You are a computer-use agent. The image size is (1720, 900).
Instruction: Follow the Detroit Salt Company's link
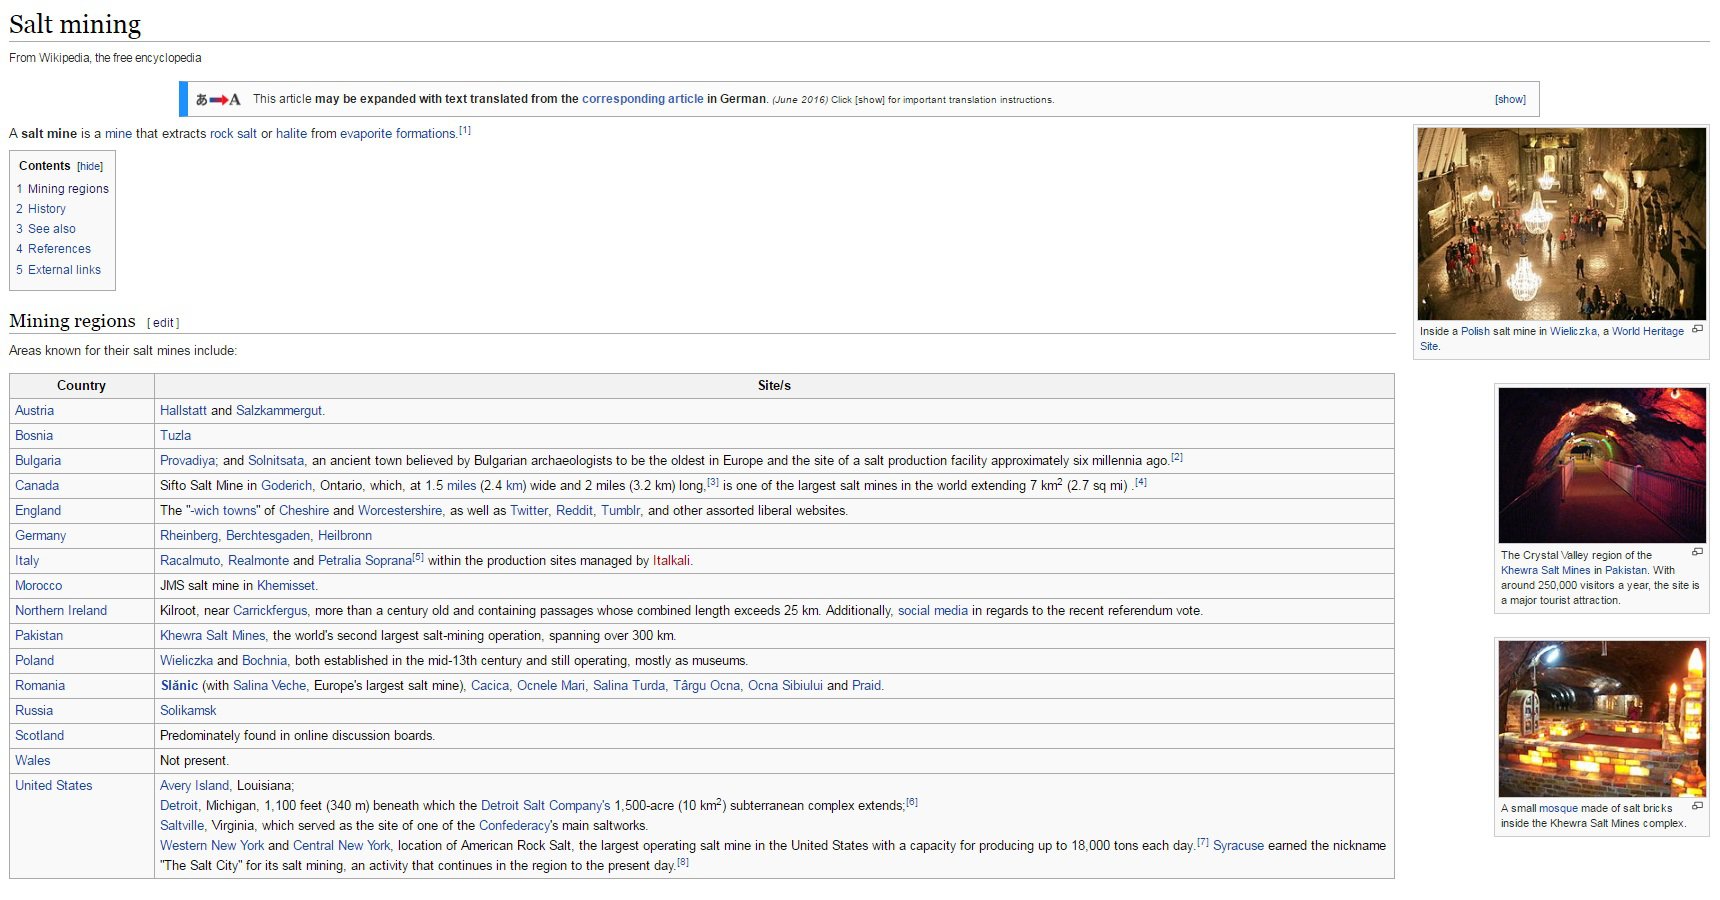point(545,806)
